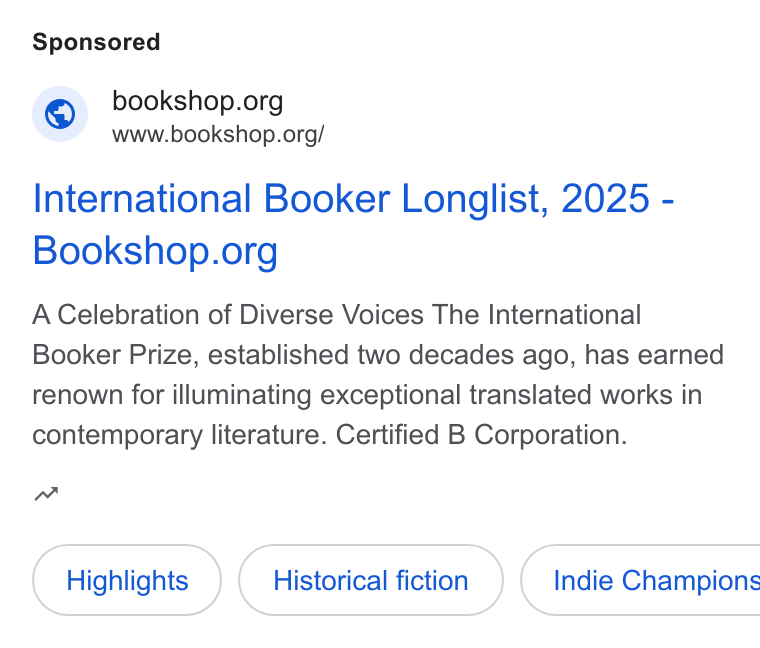This screenshot has width=760, height=648.
Task: Click the bookshop.org site name
Action: tap(198, 101)
